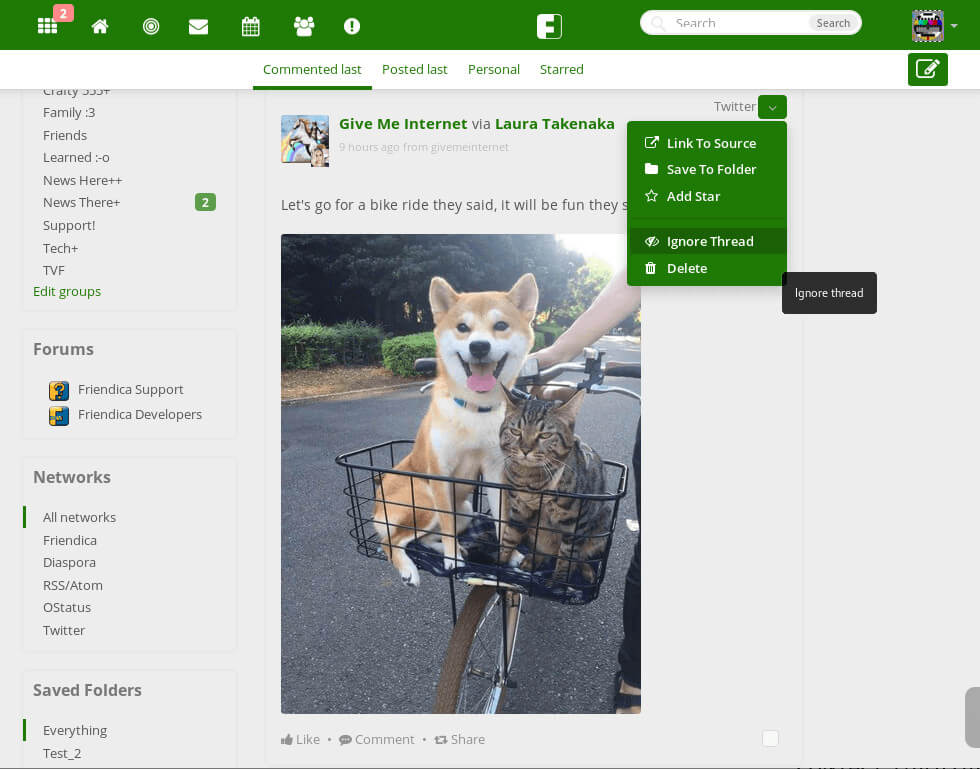Open the contacts people icon

(x=303, y=26)
